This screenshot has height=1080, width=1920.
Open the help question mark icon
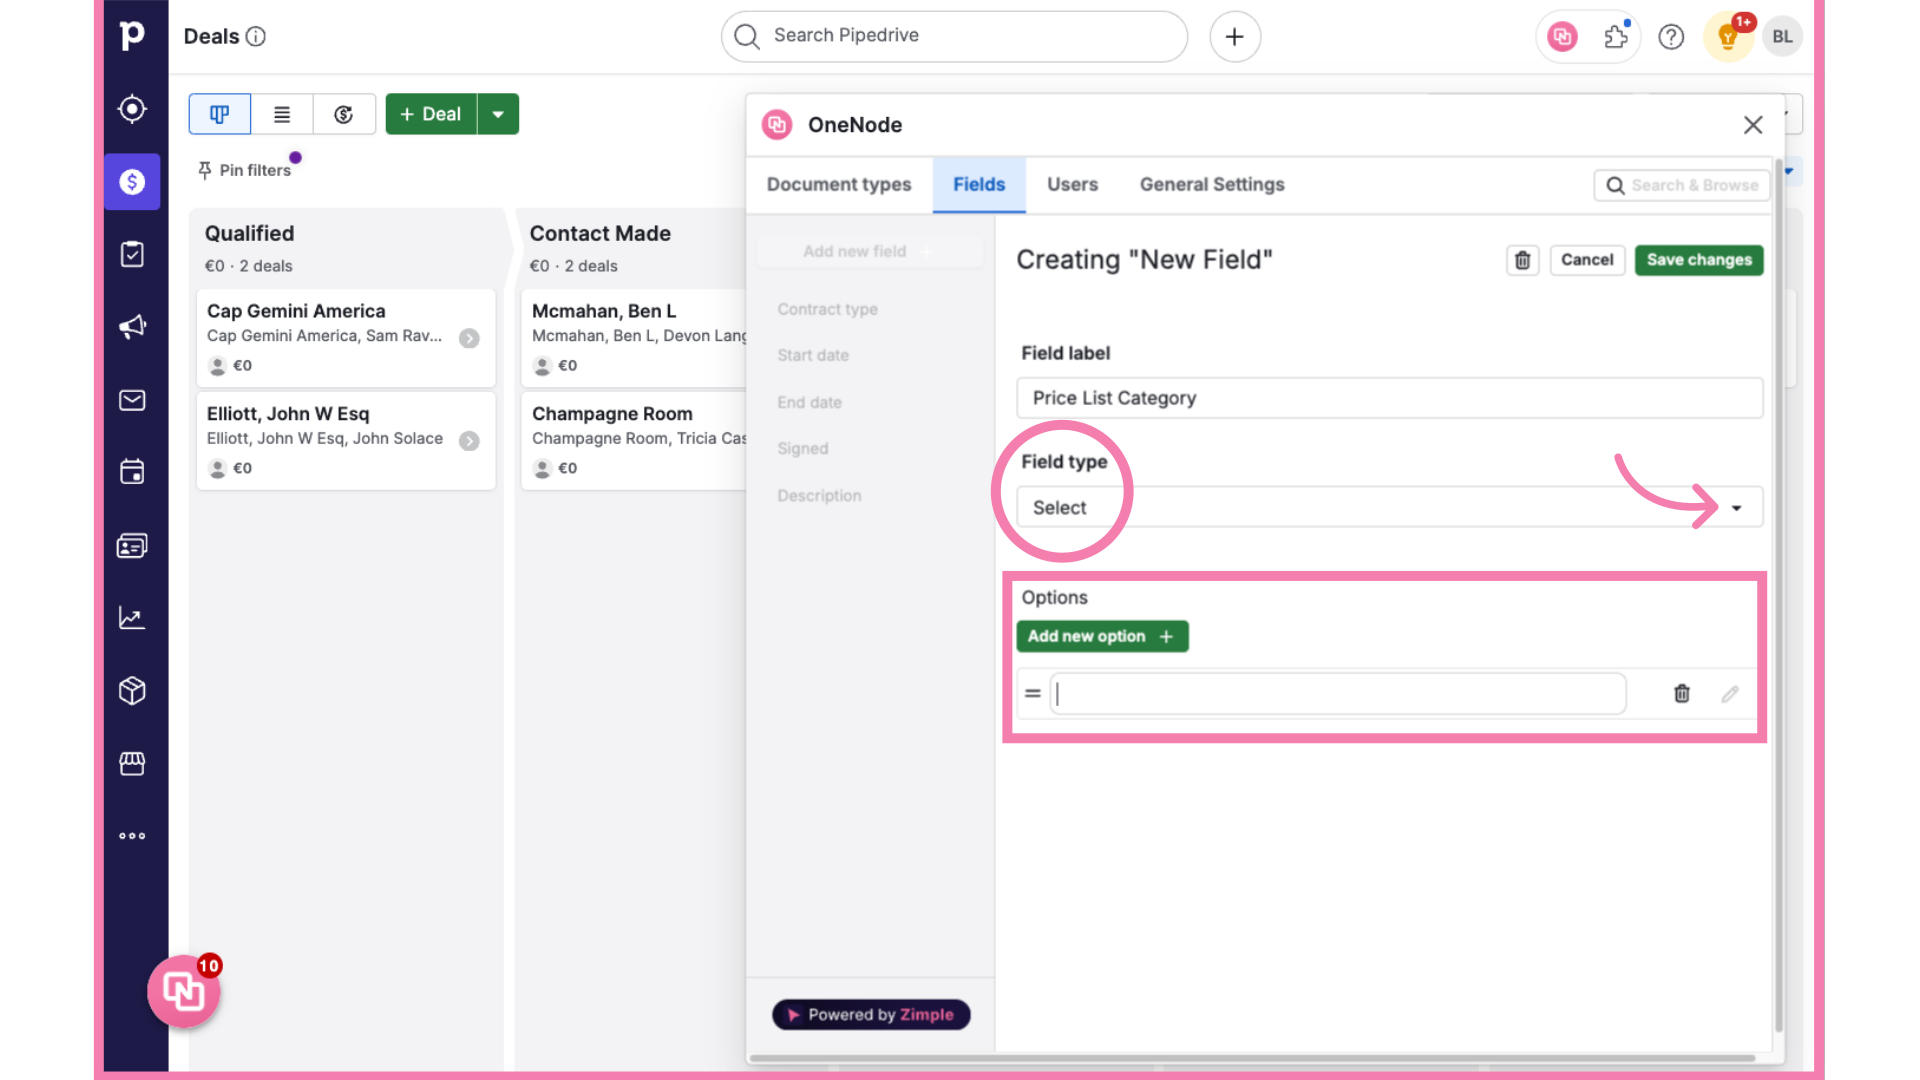1671,37
